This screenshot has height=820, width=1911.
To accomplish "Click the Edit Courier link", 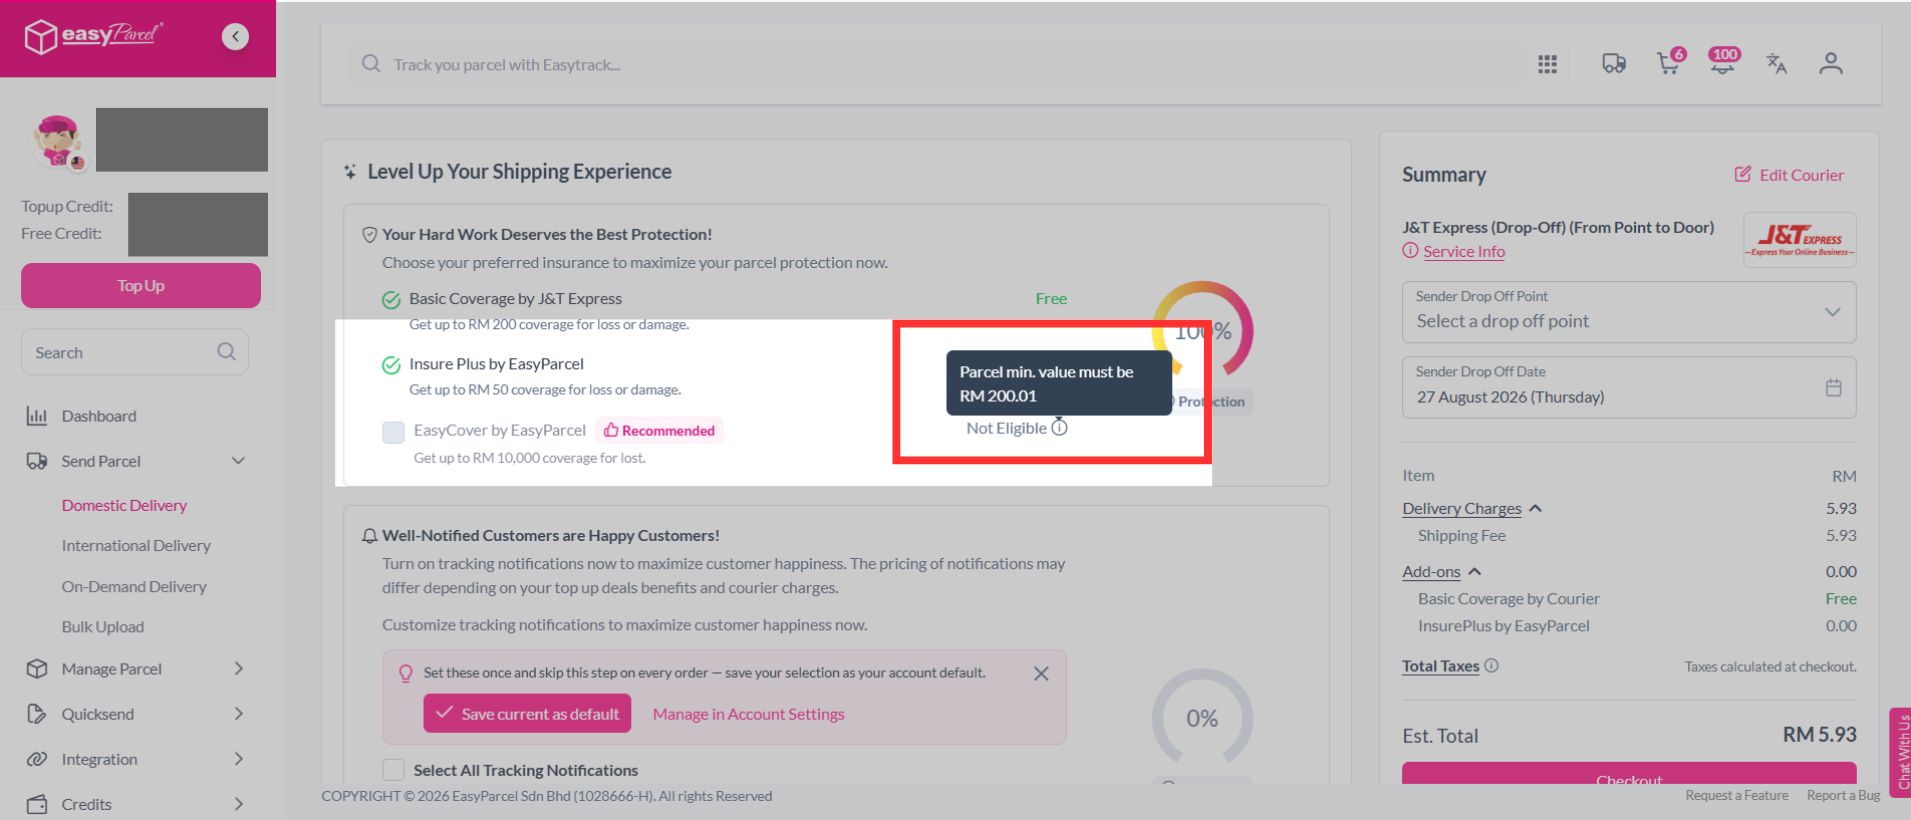I will point(1801,175).
